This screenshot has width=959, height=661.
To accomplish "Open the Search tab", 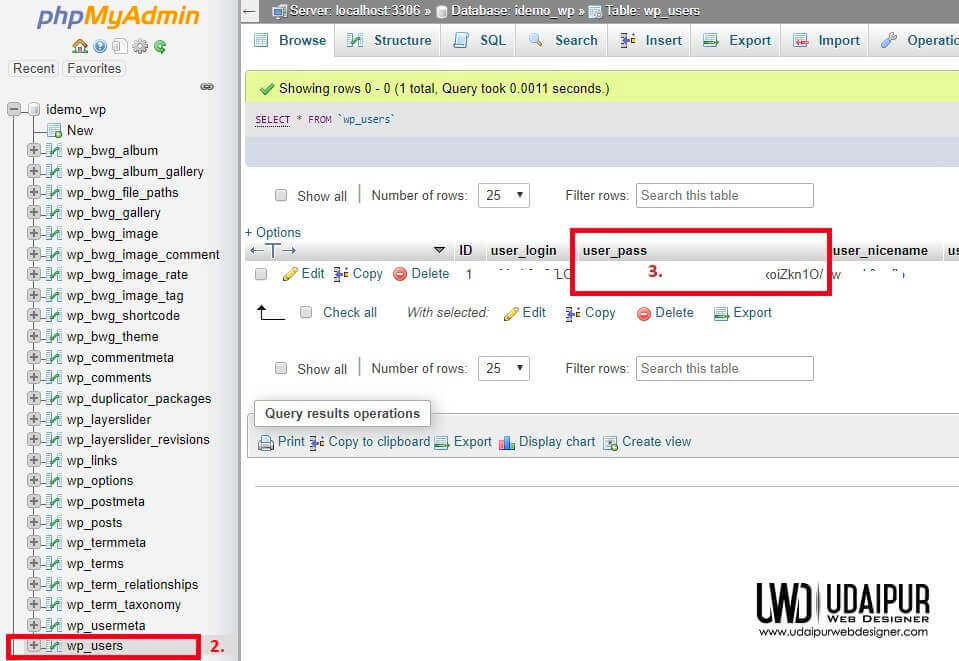I will (x=561, y=40).
